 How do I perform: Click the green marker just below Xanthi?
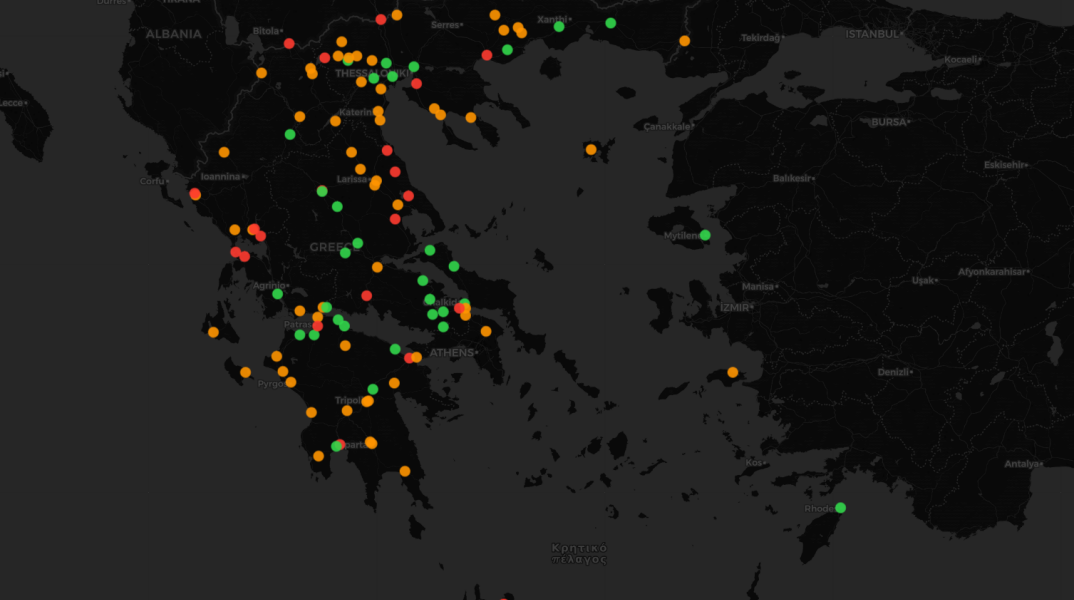coord(559,27)
